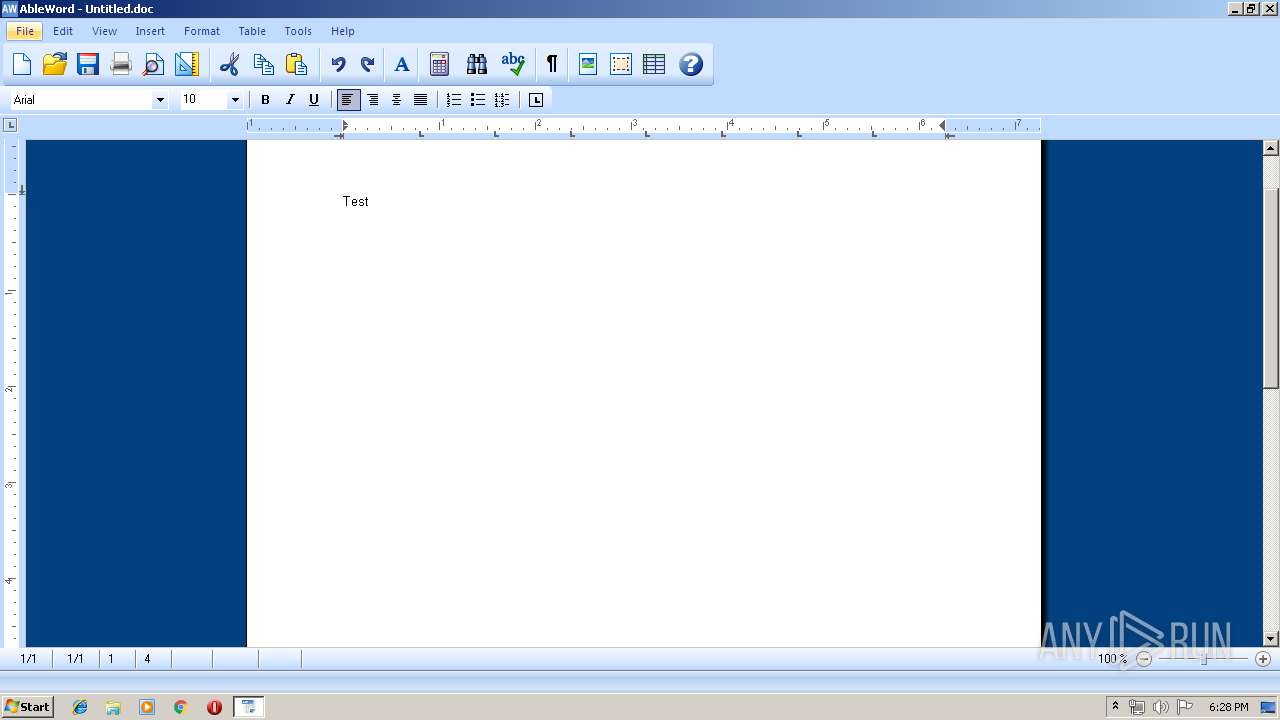
Task: Copy selection with the double page icon
Action: pyautogui.click(x=264, y=65)
